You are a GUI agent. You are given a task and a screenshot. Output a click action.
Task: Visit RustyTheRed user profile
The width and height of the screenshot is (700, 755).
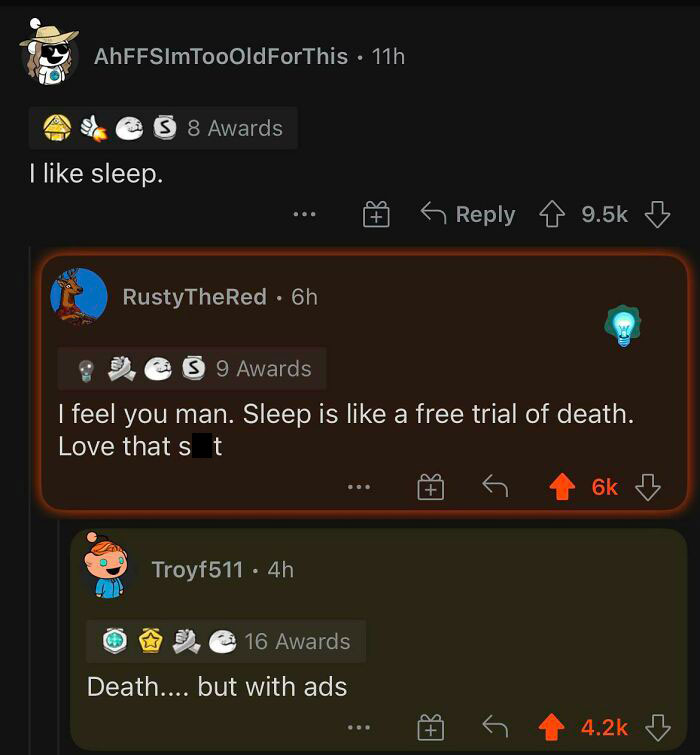pyautogui.click(x=194, y=297)
